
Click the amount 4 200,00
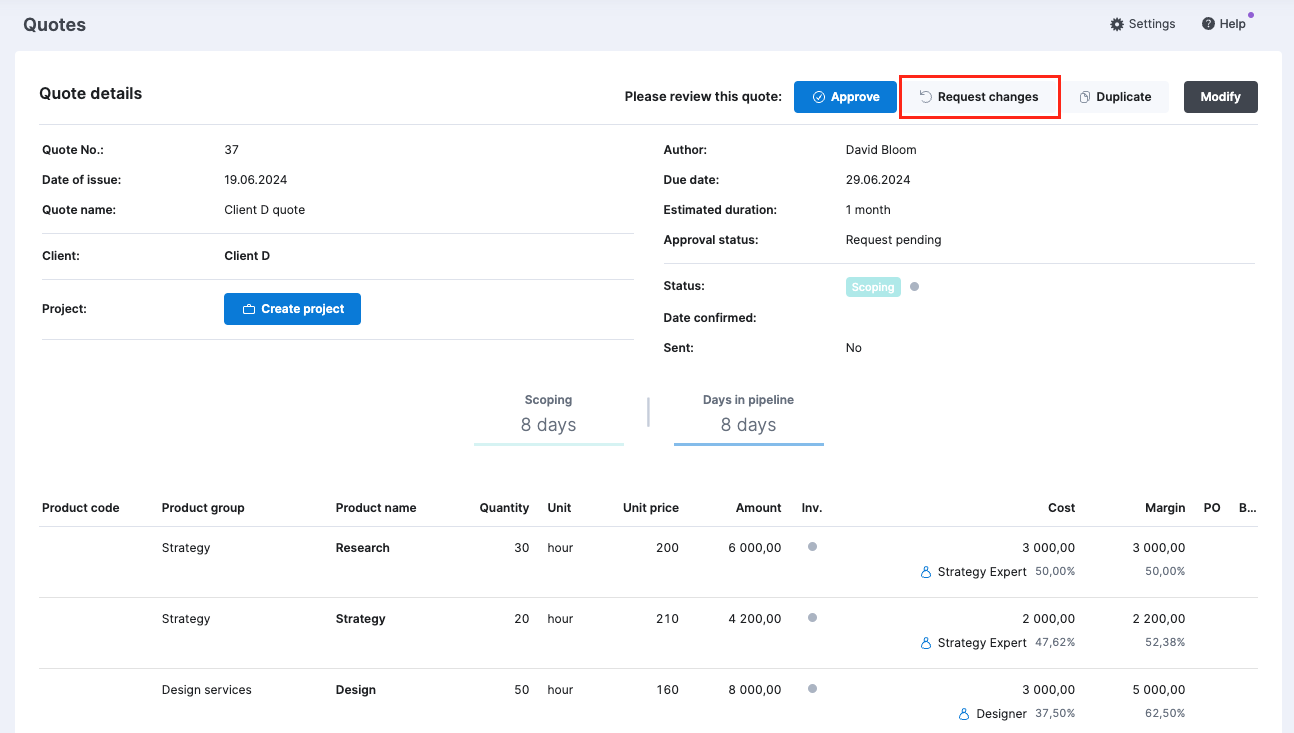(755, 619)
